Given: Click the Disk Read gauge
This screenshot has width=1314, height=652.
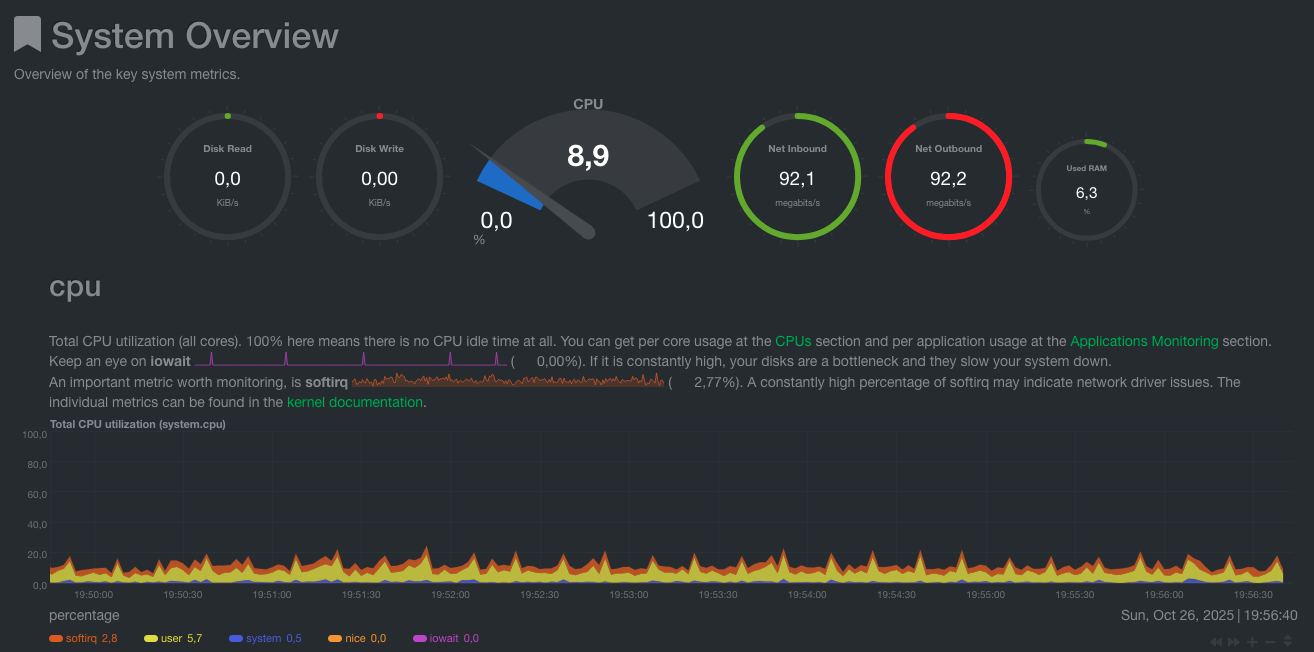Looking at the screenshot, I should [x=227, y=177].
